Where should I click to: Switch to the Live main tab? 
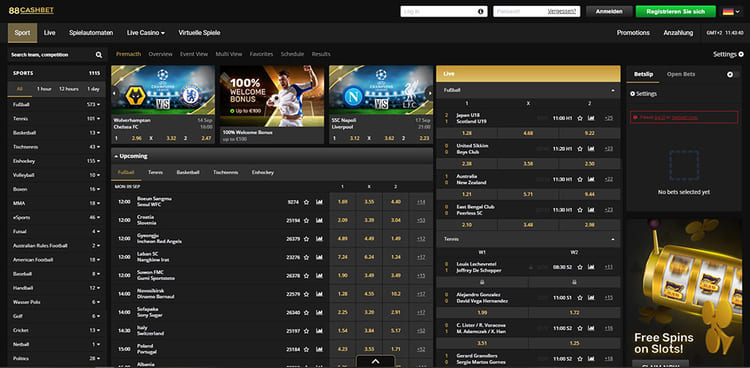(50, 33)
